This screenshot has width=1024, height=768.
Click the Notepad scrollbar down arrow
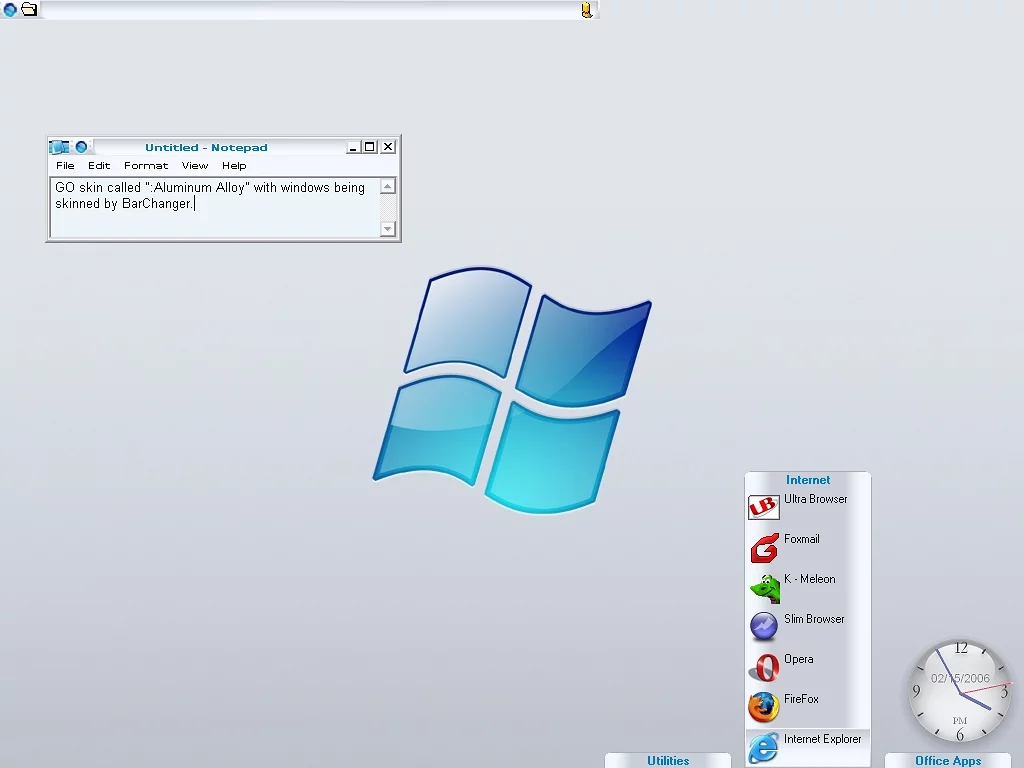click(x=388, y=229)
